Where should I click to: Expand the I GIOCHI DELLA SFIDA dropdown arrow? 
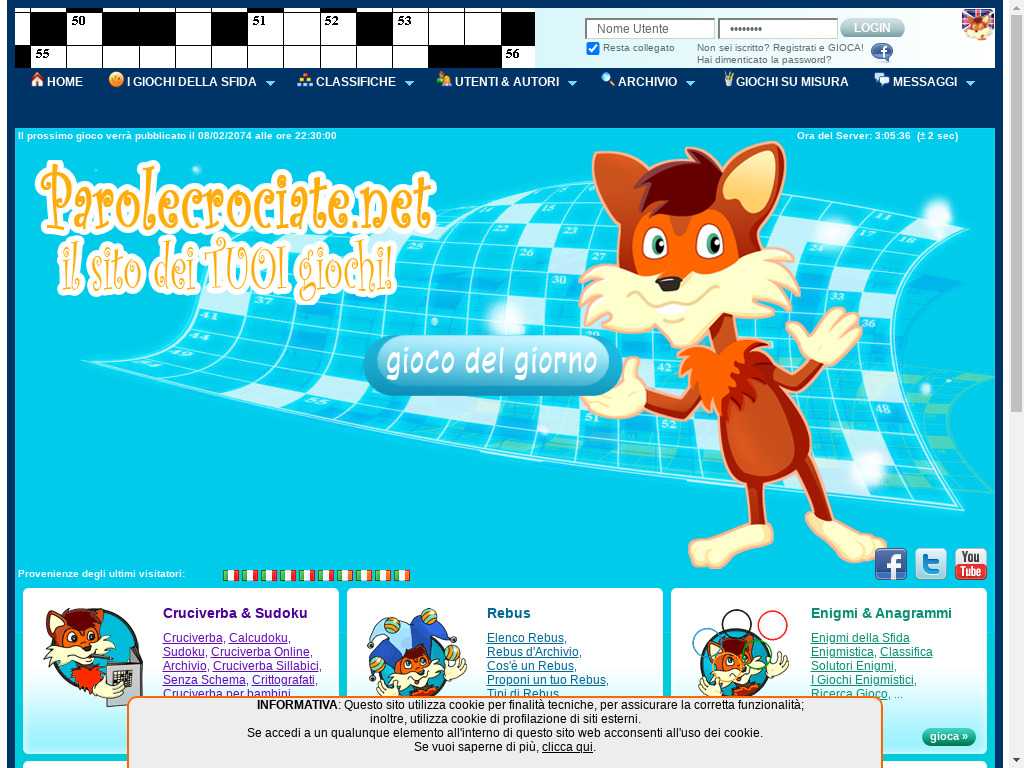point(270,83)
